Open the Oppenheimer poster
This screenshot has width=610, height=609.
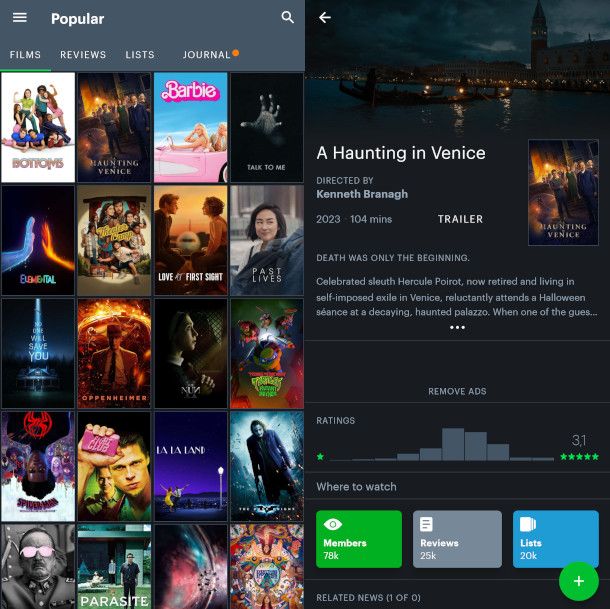click(114, 353)
